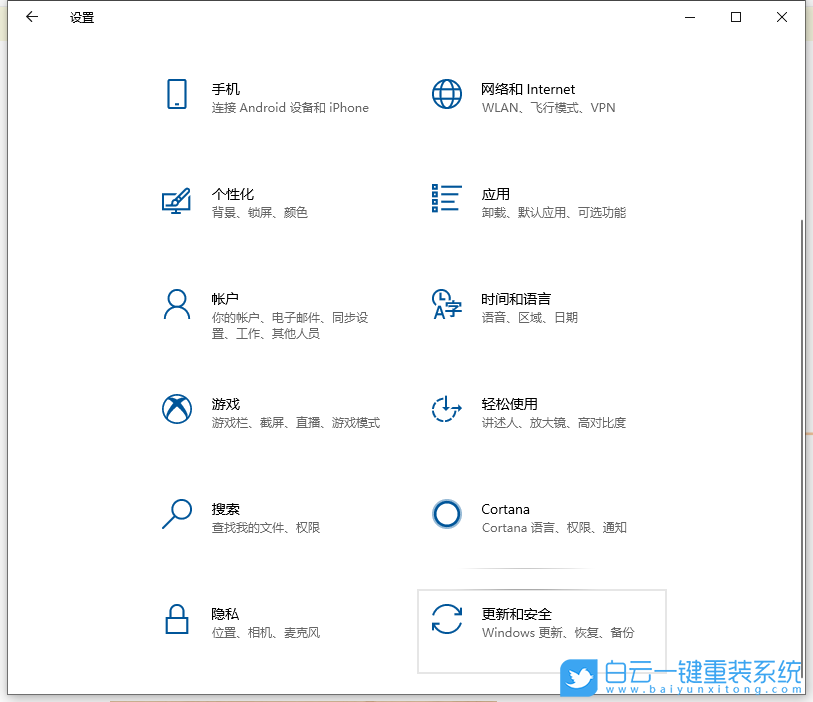Image resolution: width=813 pixels, height=702 pixels.
Task: Click the window minimize button
Action: click(690, 17)
